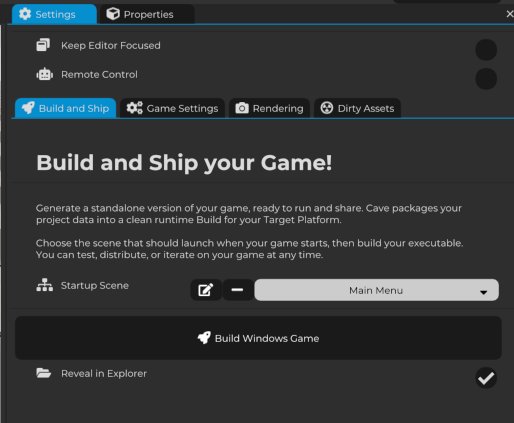Click the dropdown arrow on Main Menu selector

[x=484, y=292]
